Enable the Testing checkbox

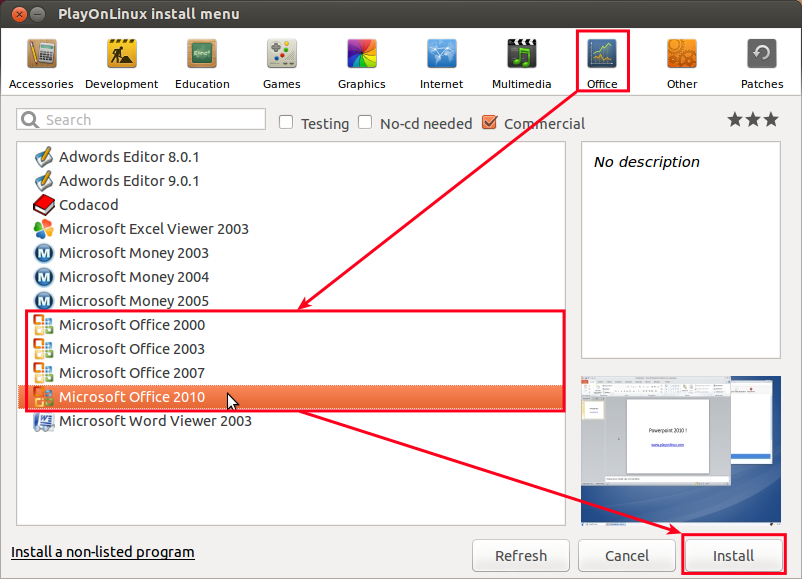pos(286,122)
